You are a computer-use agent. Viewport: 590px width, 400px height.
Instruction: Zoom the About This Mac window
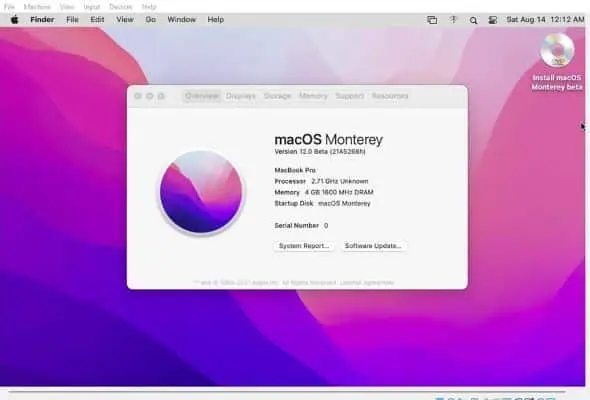click(x=161, y=96)
